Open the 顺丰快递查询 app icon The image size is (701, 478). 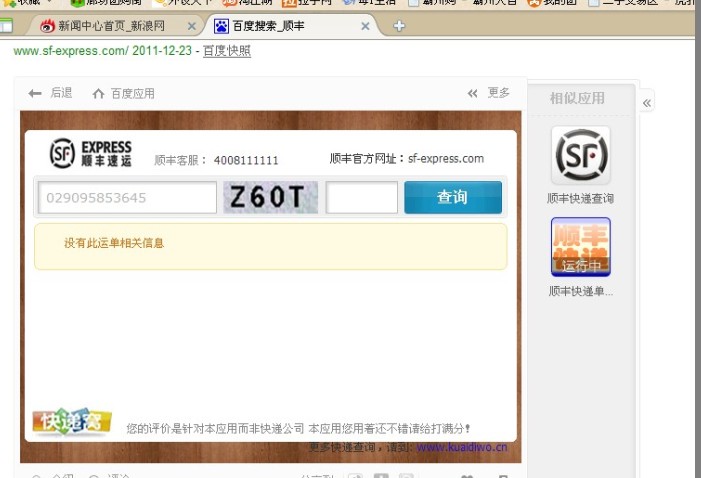coord(581,155)
